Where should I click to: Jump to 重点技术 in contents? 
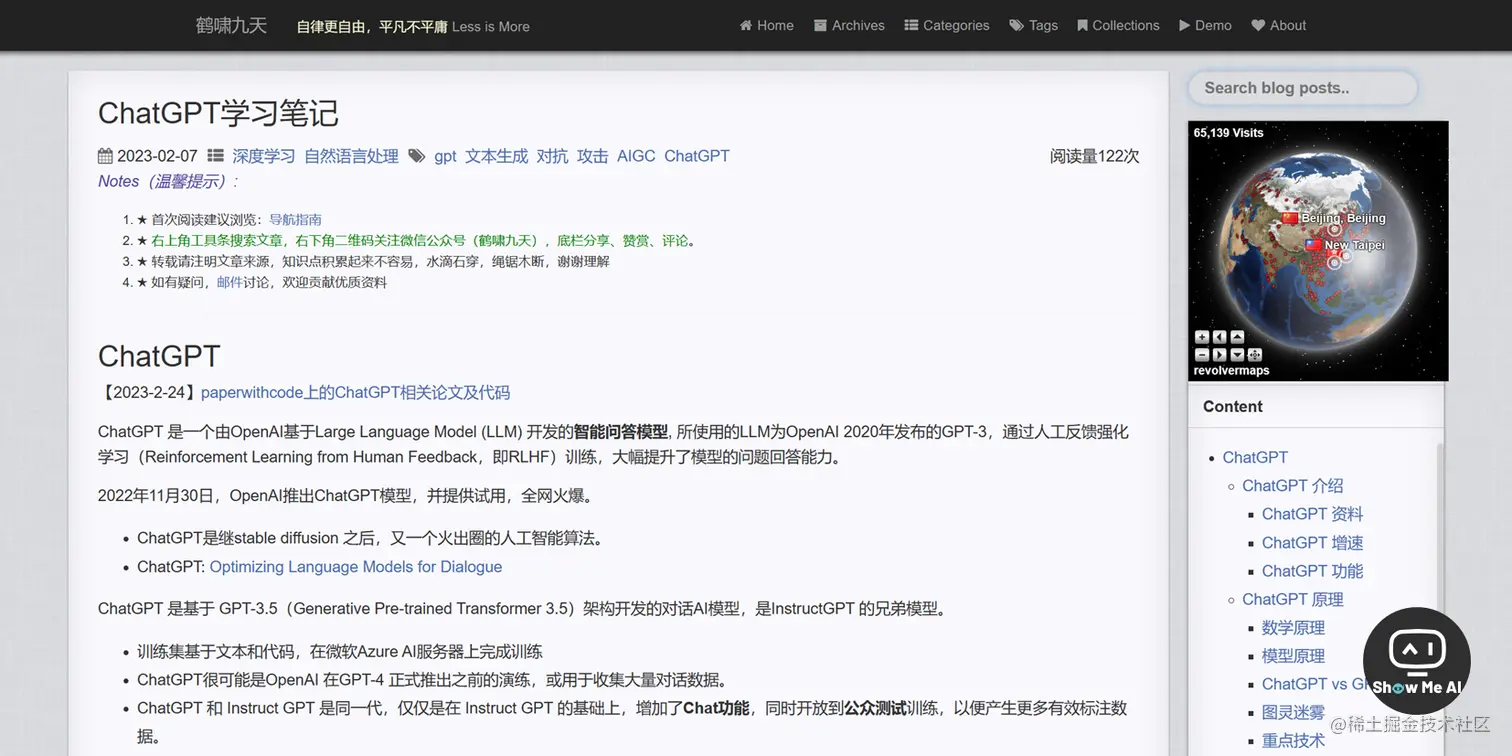1293,741
